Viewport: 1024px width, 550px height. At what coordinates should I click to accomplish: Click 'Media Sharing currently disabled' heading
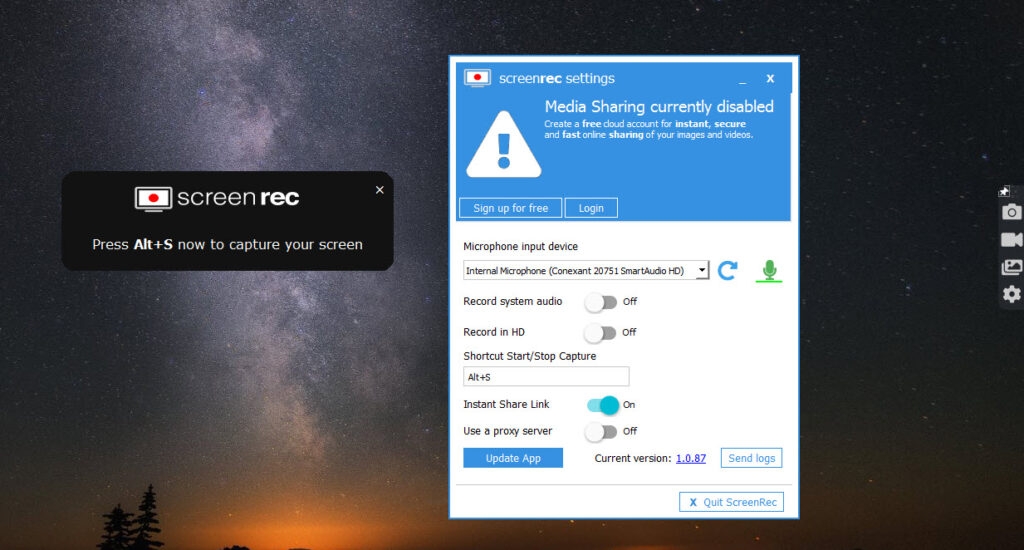659,106
